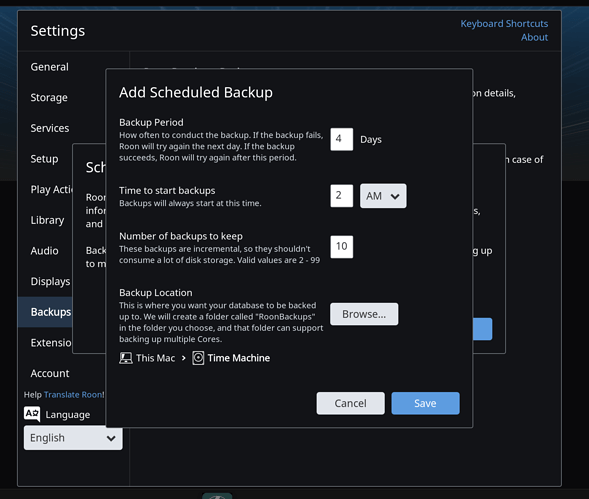Click the 'Number of backups to keep' heading

(181, 236)
